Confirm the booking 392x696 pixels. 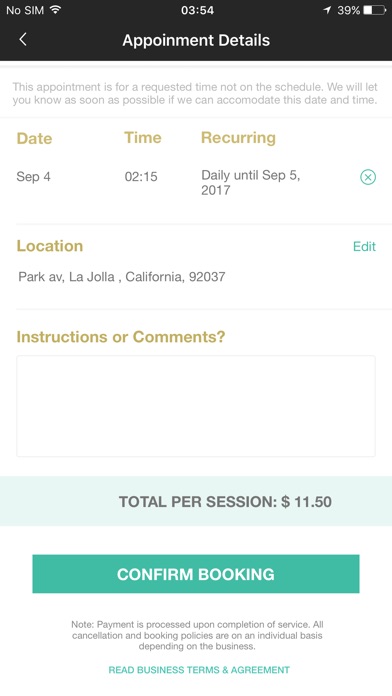pos(196,574)
